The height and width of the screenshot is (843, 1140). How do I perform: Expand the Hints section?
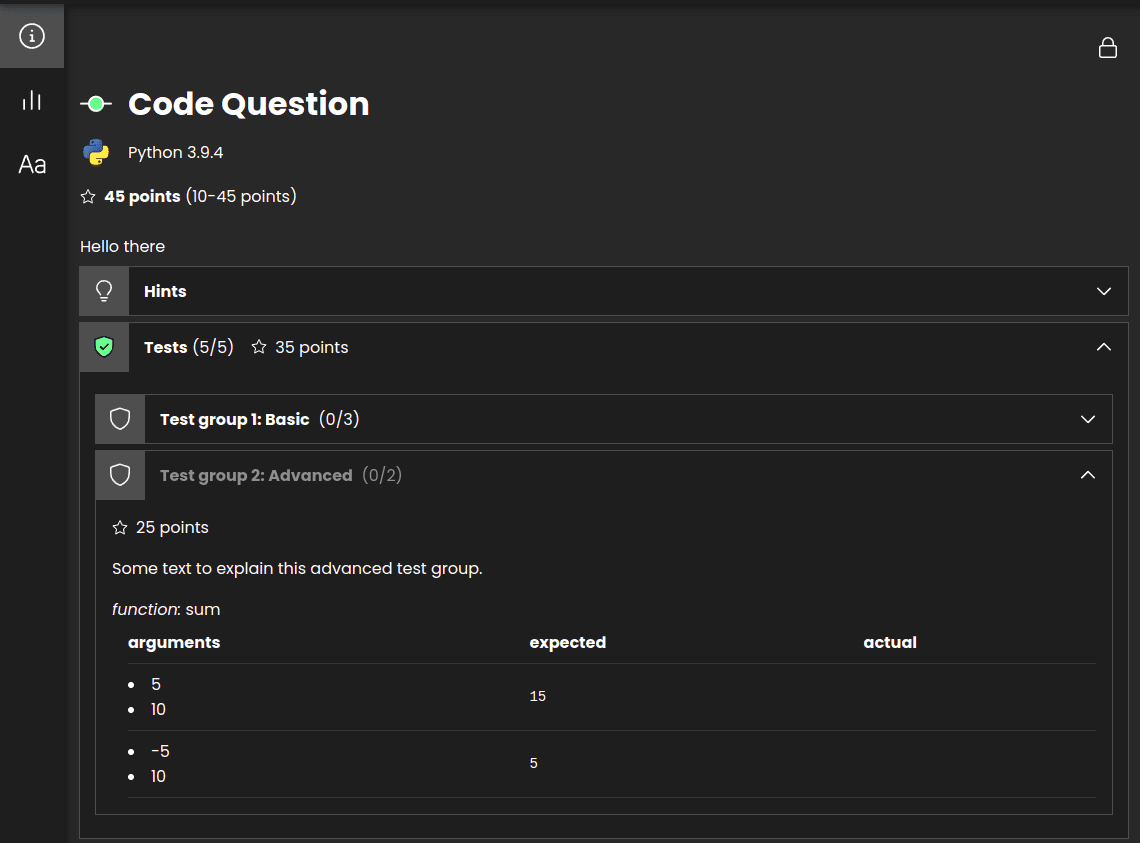pos(1103,291)
